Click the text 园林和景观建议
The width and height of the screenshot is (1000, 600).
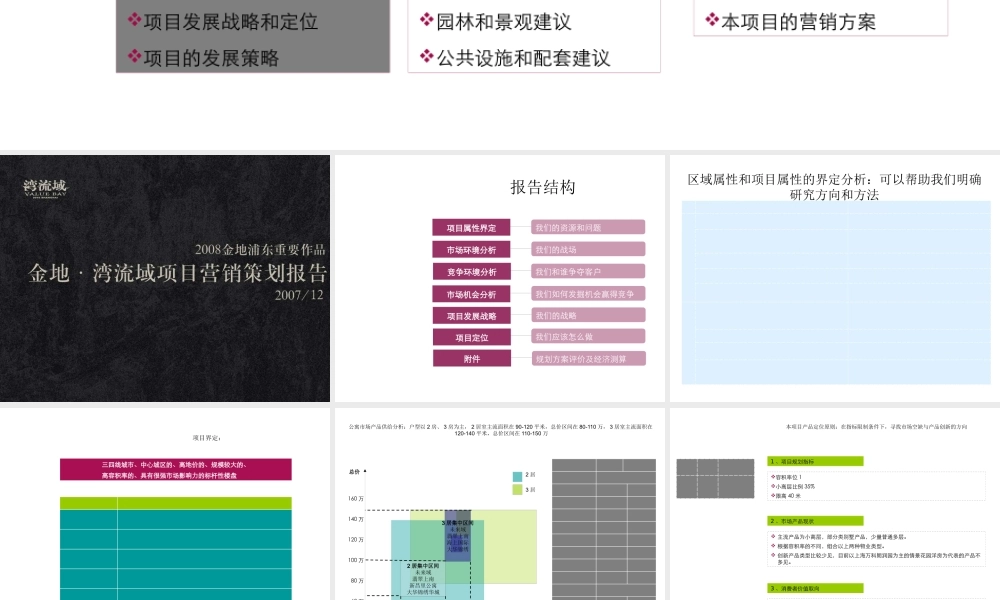503,22
